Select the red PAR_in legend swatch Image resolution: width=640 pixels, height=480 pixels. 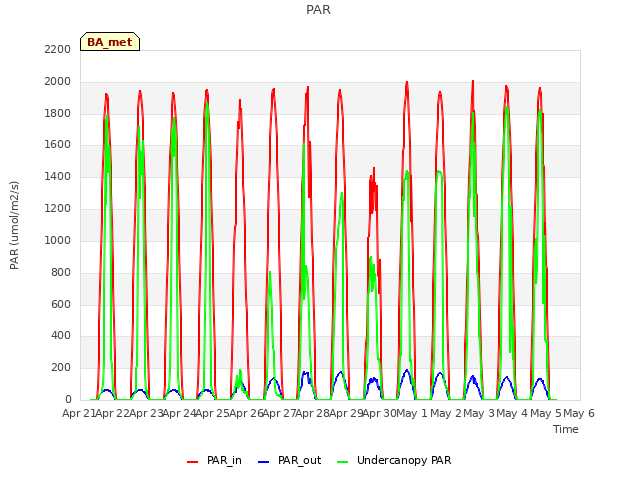click(x=192, y=462)
